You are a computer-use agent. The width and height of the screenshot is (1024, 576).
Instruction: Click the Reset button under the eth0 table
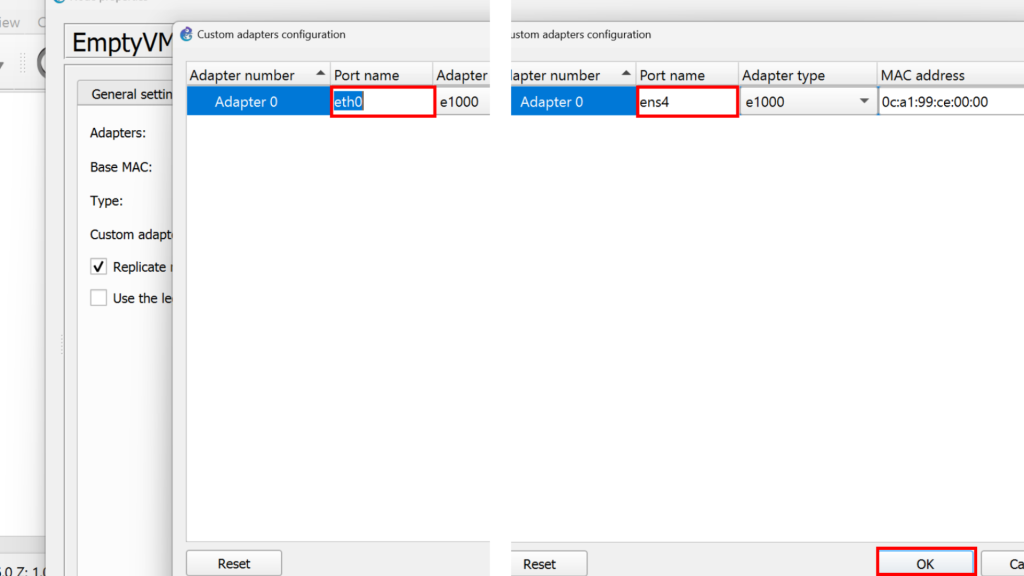(234, 564)
